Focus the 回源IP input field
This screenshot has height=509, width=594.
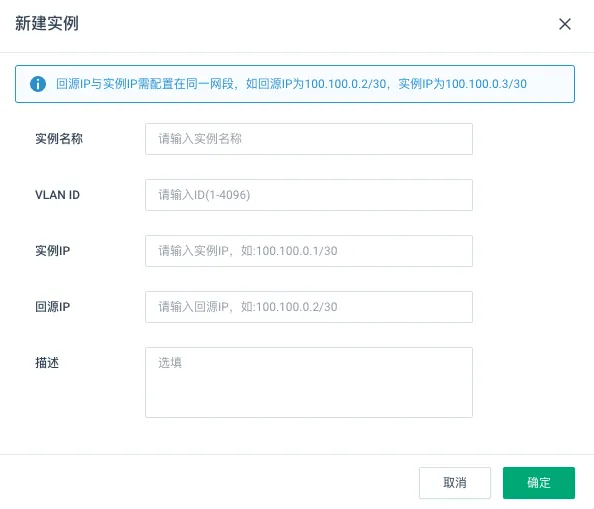[309, 307]
